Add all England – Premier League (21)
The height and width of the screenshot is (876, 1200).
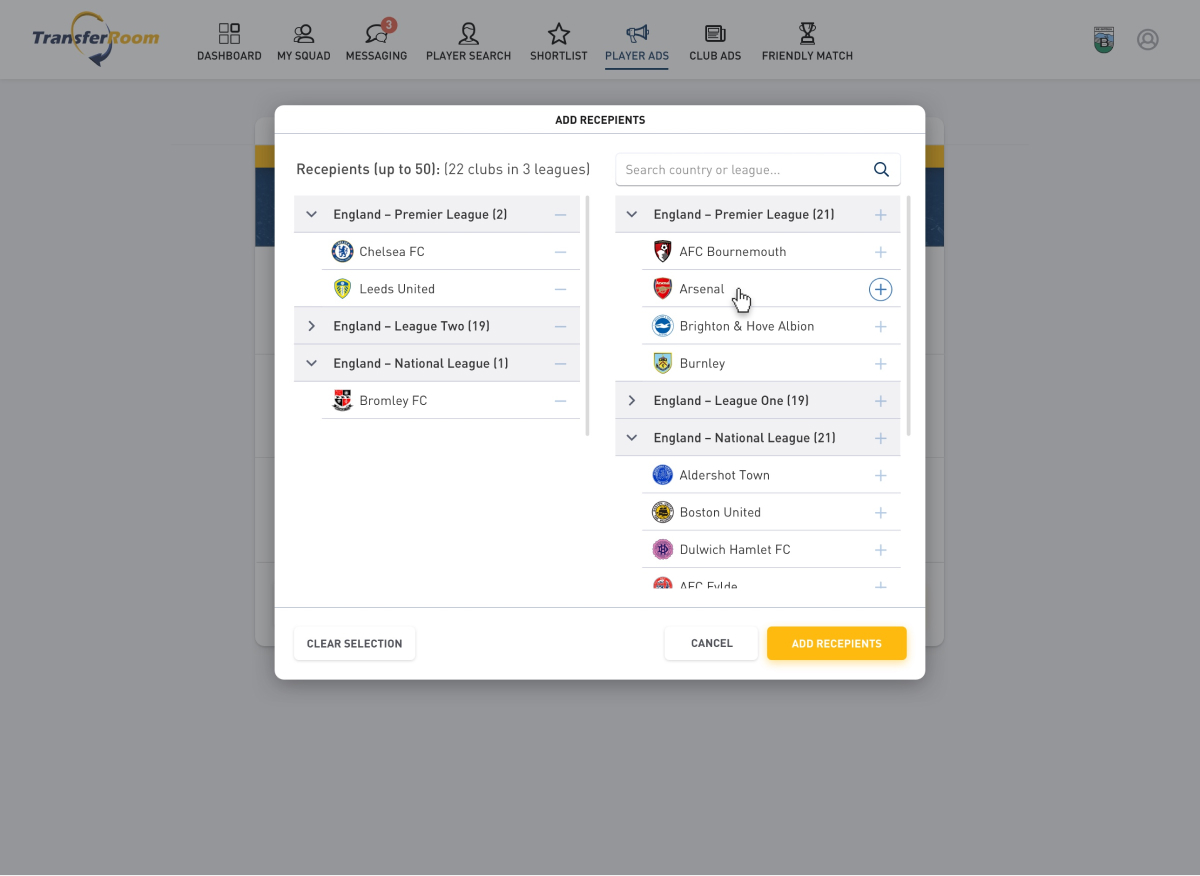(880, 215)
